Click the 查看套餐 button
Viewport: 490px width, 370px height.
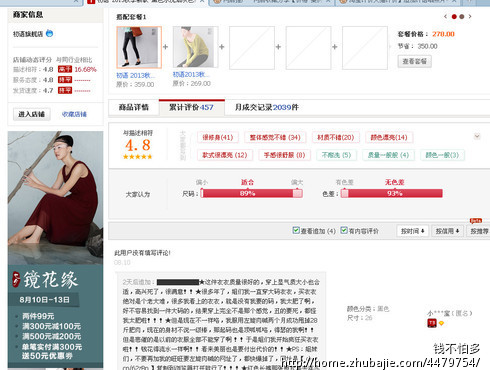pos(414,61)
